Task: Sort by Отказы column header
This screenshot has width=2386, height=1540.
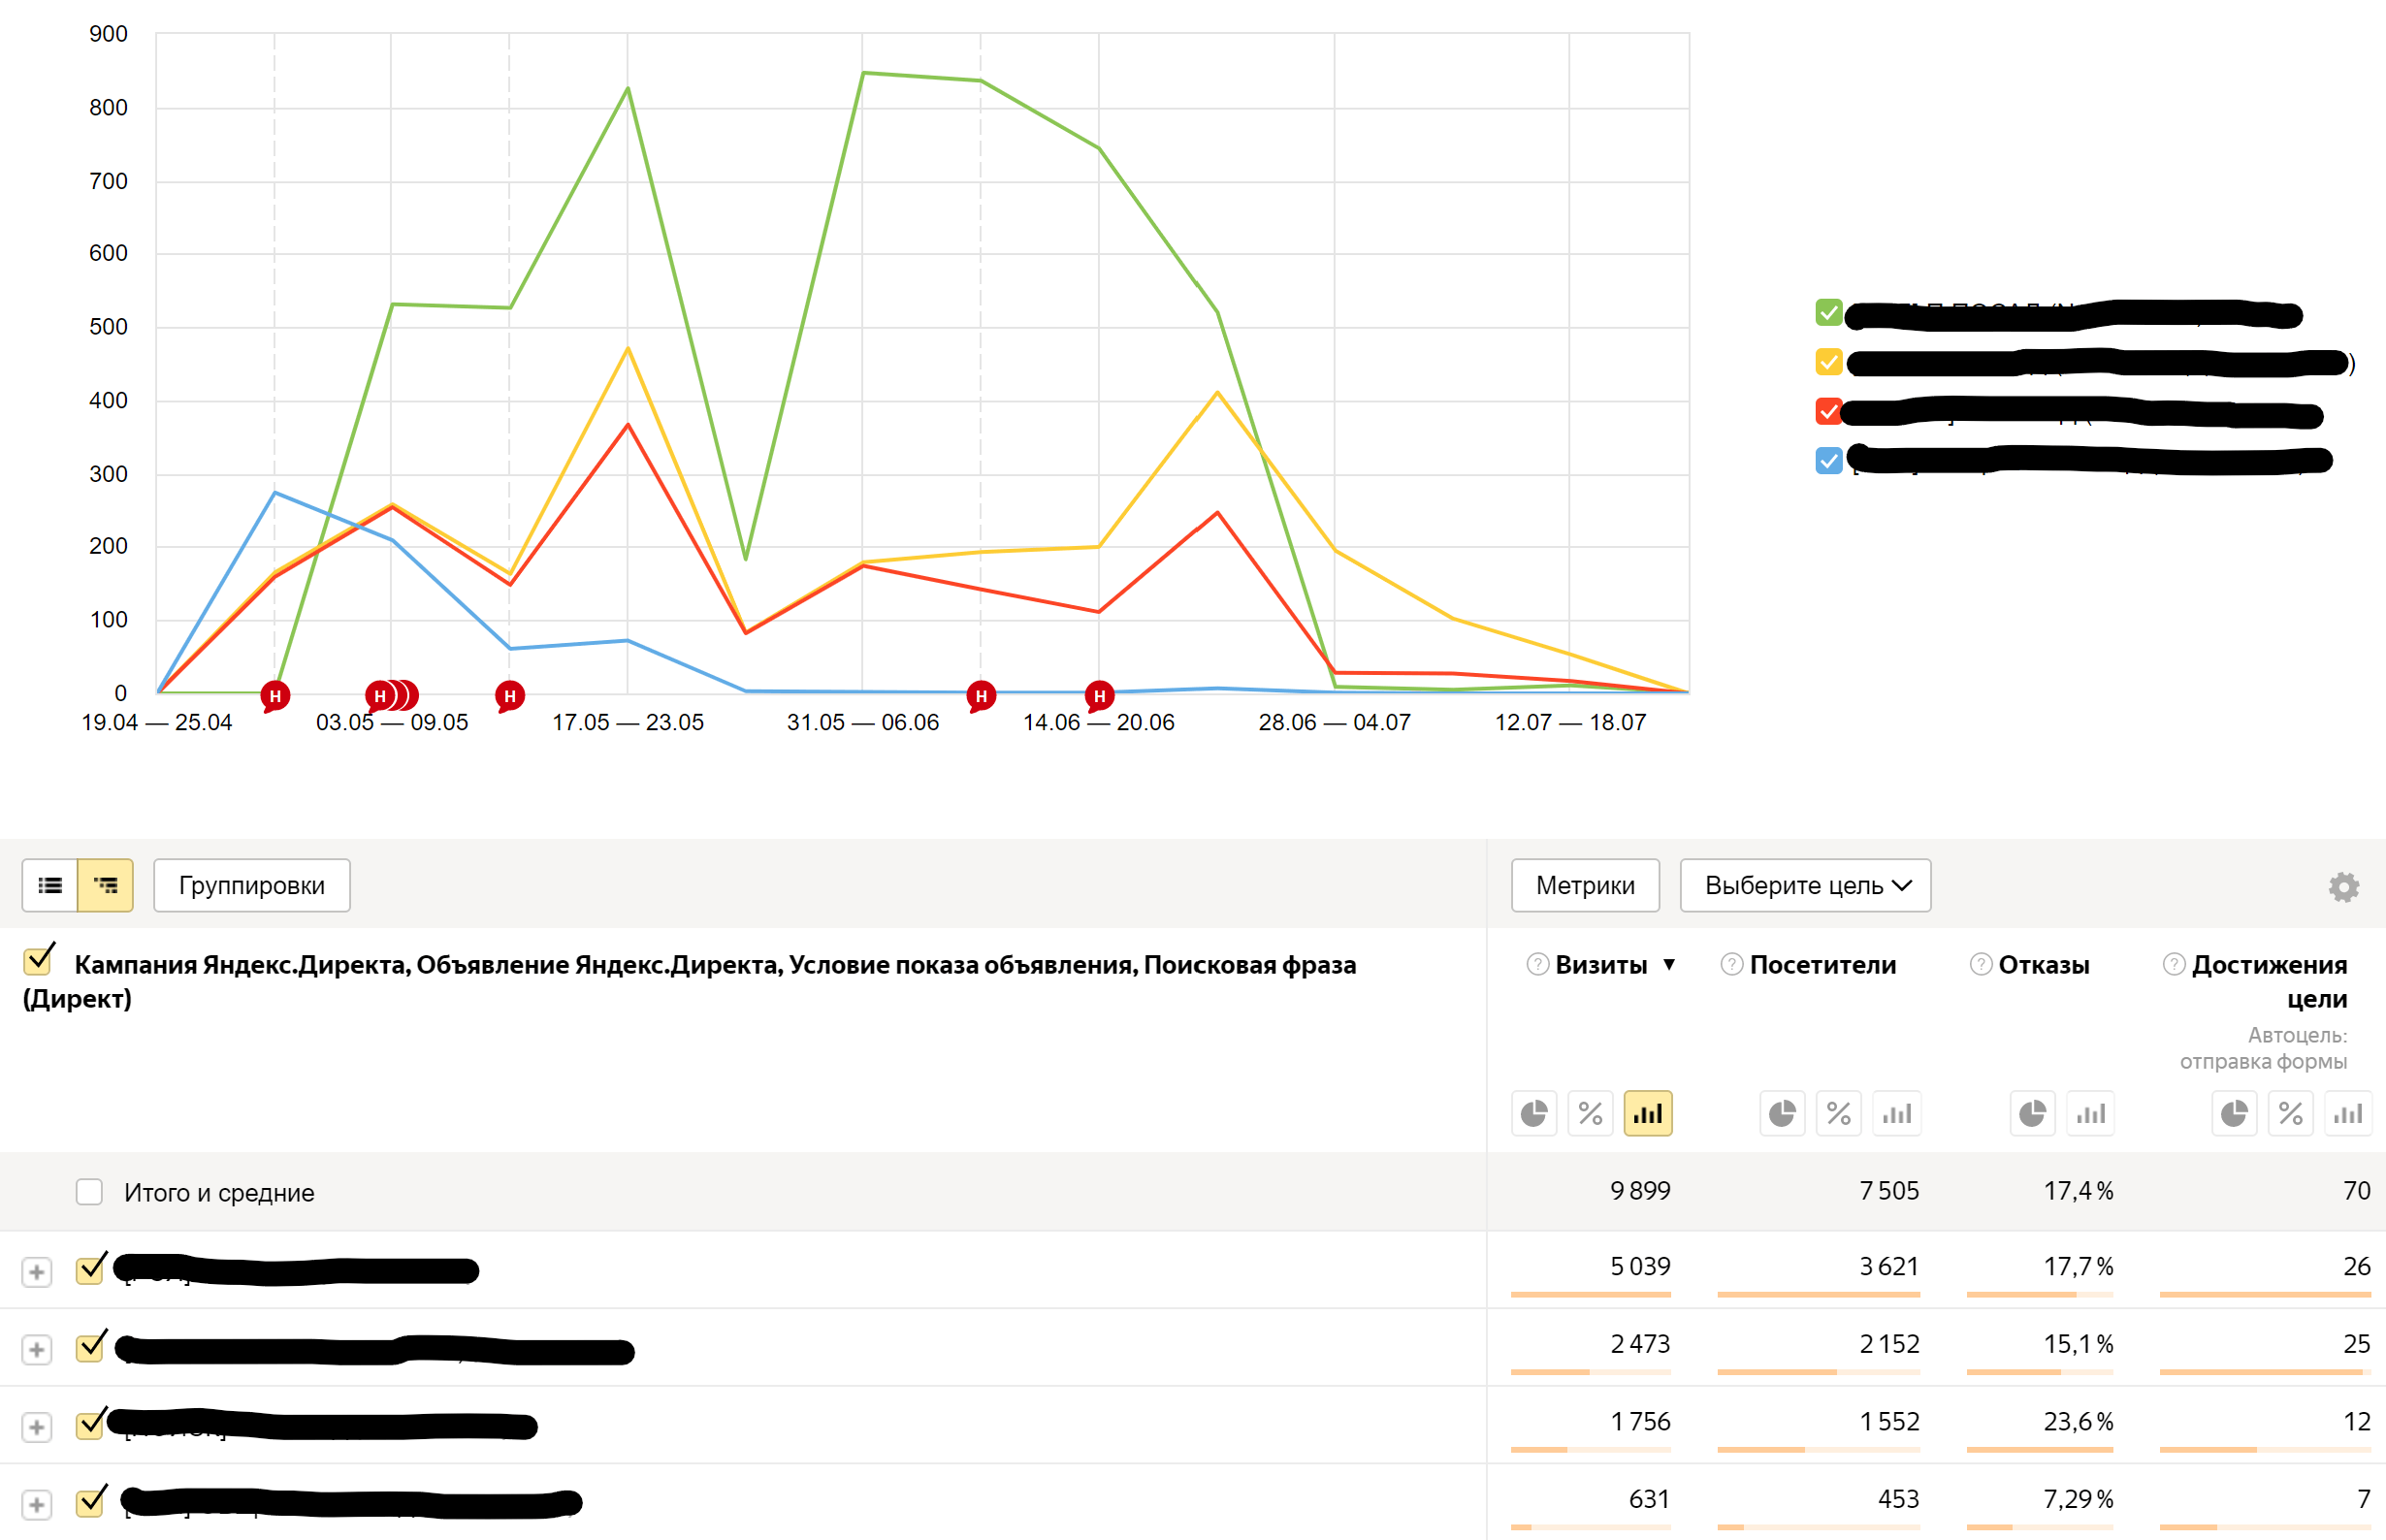Action: point(2044,964)
